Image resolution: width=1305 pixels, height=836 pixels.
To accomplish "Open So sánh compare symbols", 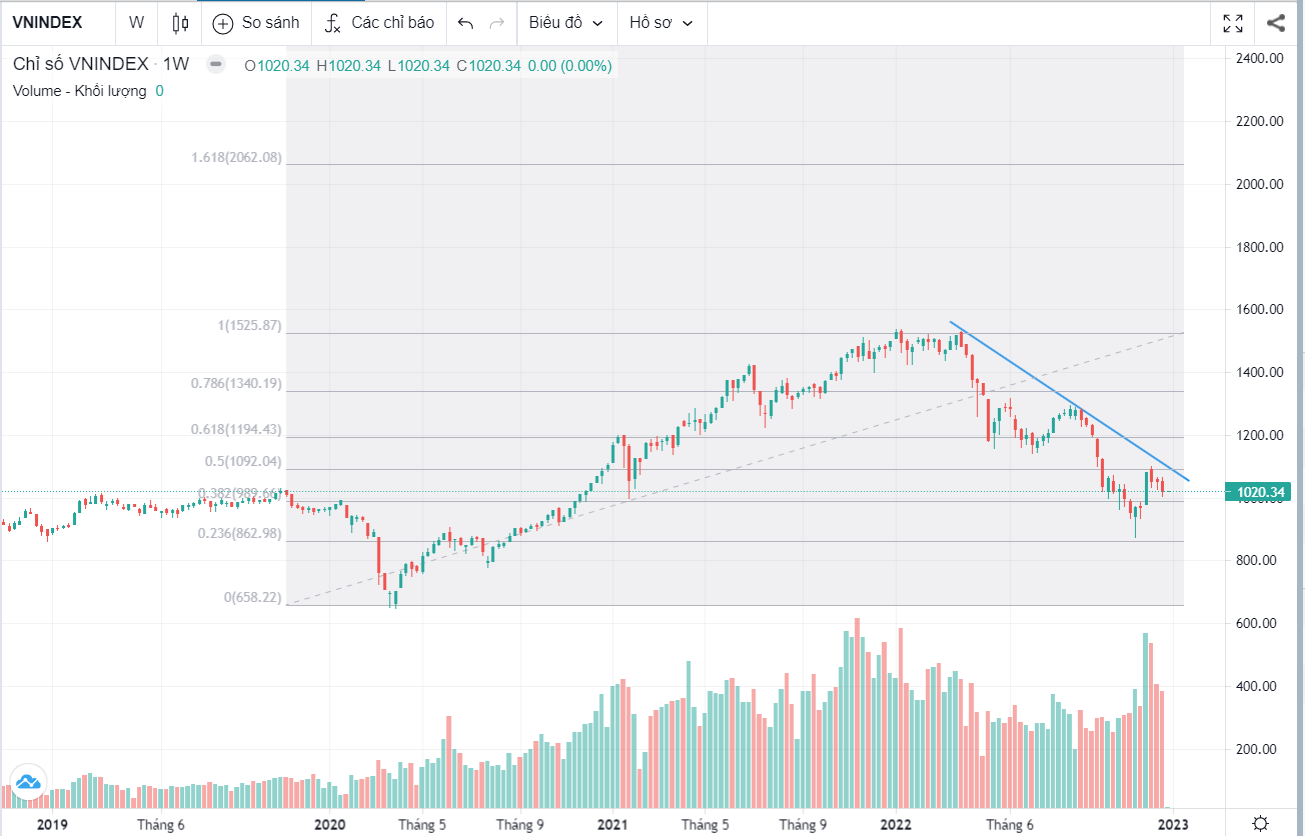I will [256, 23].
